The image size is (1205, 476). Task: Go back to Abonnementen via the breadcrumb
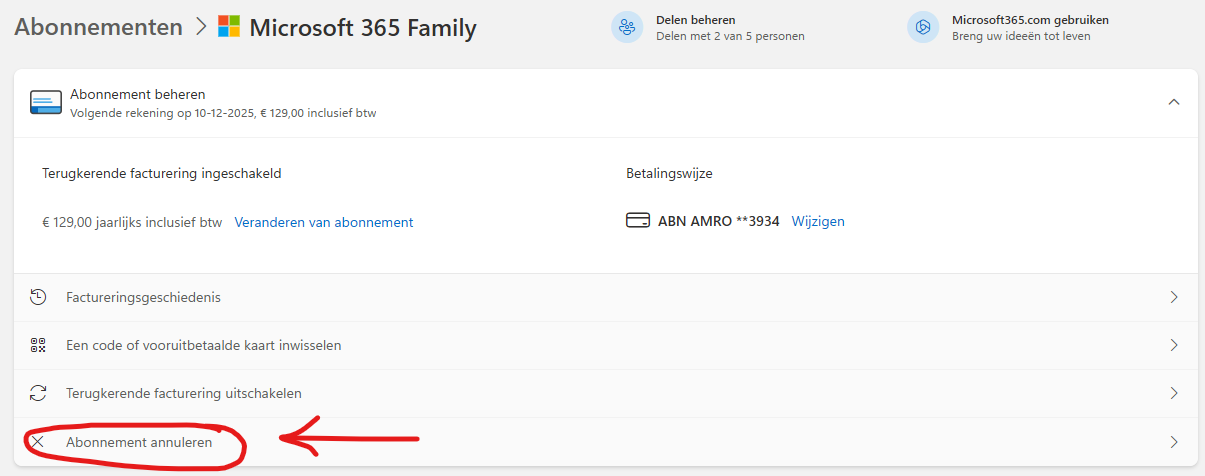(x=98, y=27)
